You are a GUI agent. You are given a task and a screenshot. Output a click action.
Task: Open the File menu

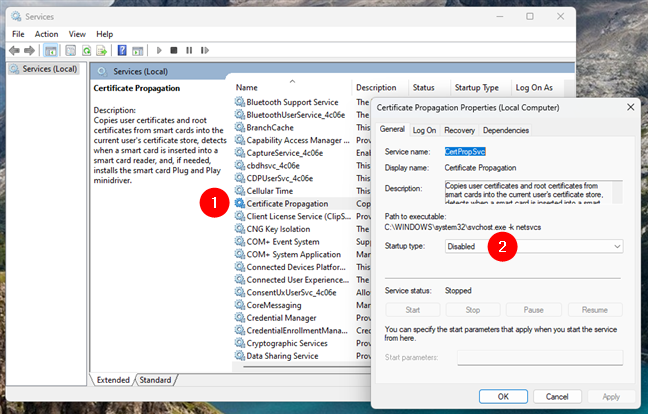[18, 34]
